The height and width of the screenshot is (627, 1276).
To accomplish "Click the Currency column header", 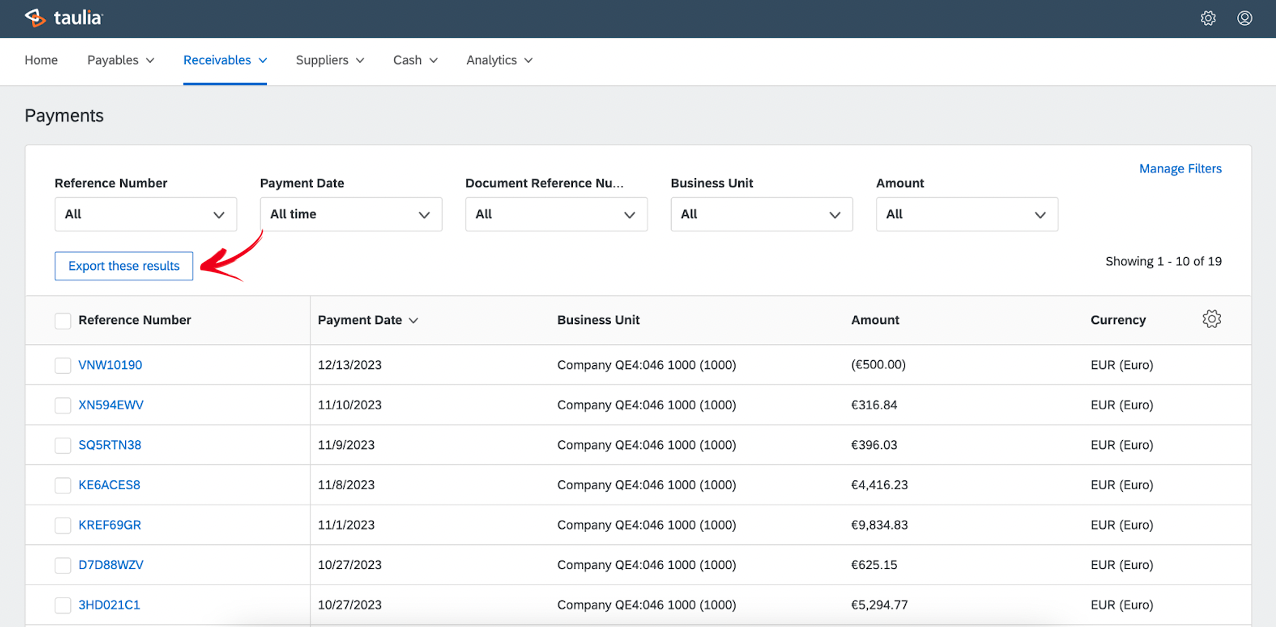I will [1118, 320].
